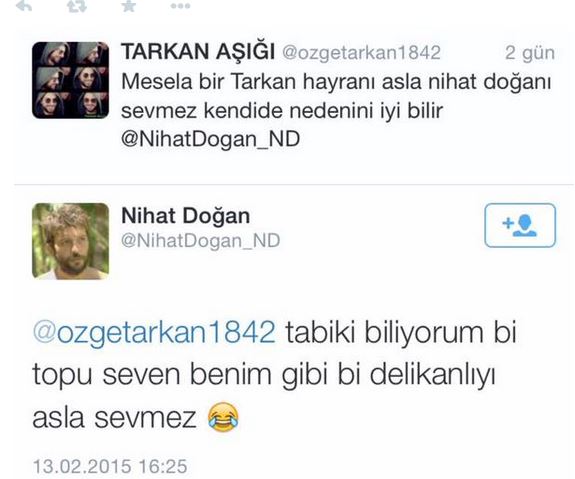Image resolution: width=575 pixels, height=479 pixels.
Task: Tap the reply arrow icon
Action: 24,5
